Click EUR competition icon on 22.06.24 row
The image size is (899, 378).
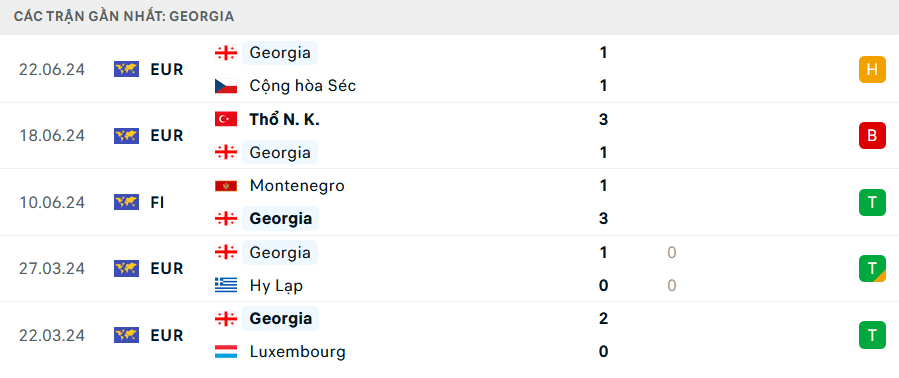point(126,69)
